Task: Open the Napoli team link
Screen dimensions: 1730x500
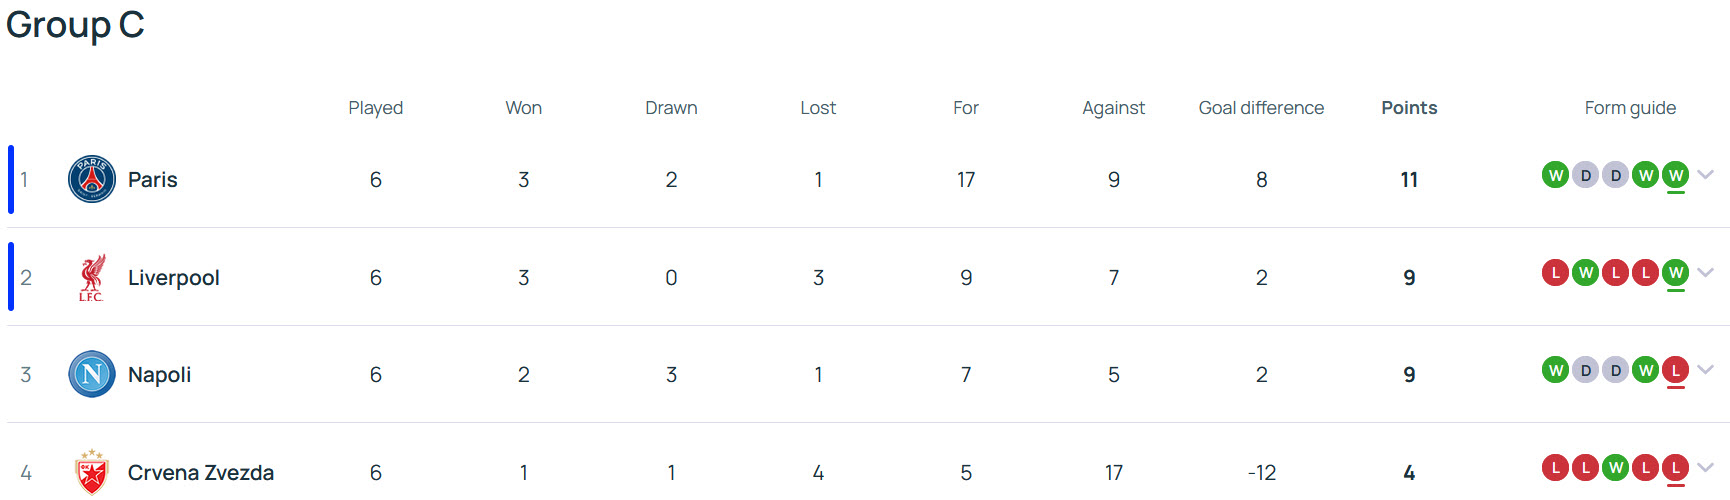Action: click(x=160, y=375)
